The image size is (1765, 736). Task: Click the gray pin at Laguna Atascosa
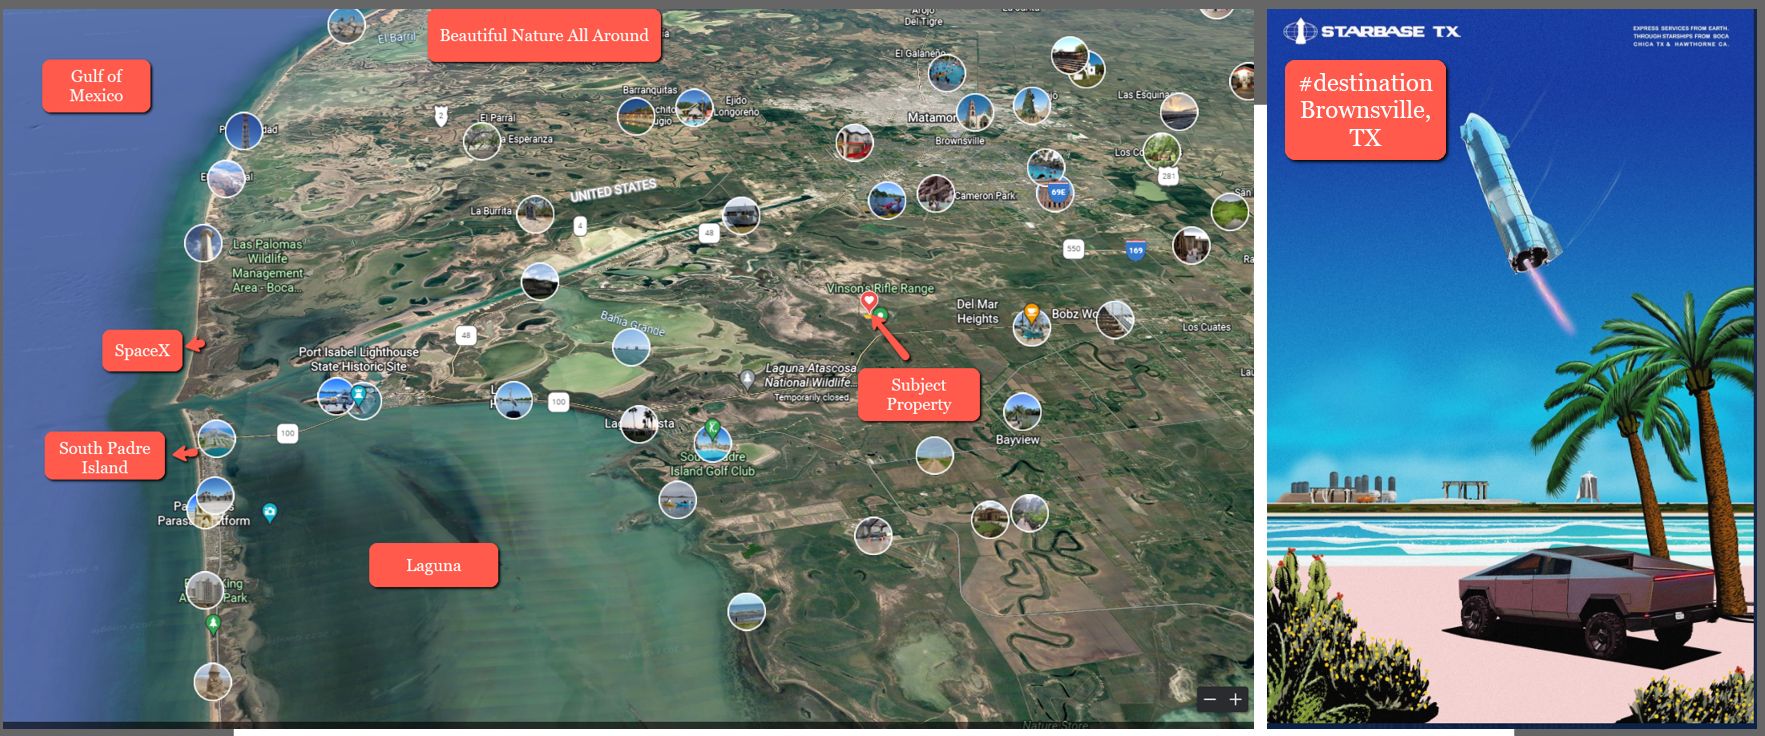(x=747, y=379)
